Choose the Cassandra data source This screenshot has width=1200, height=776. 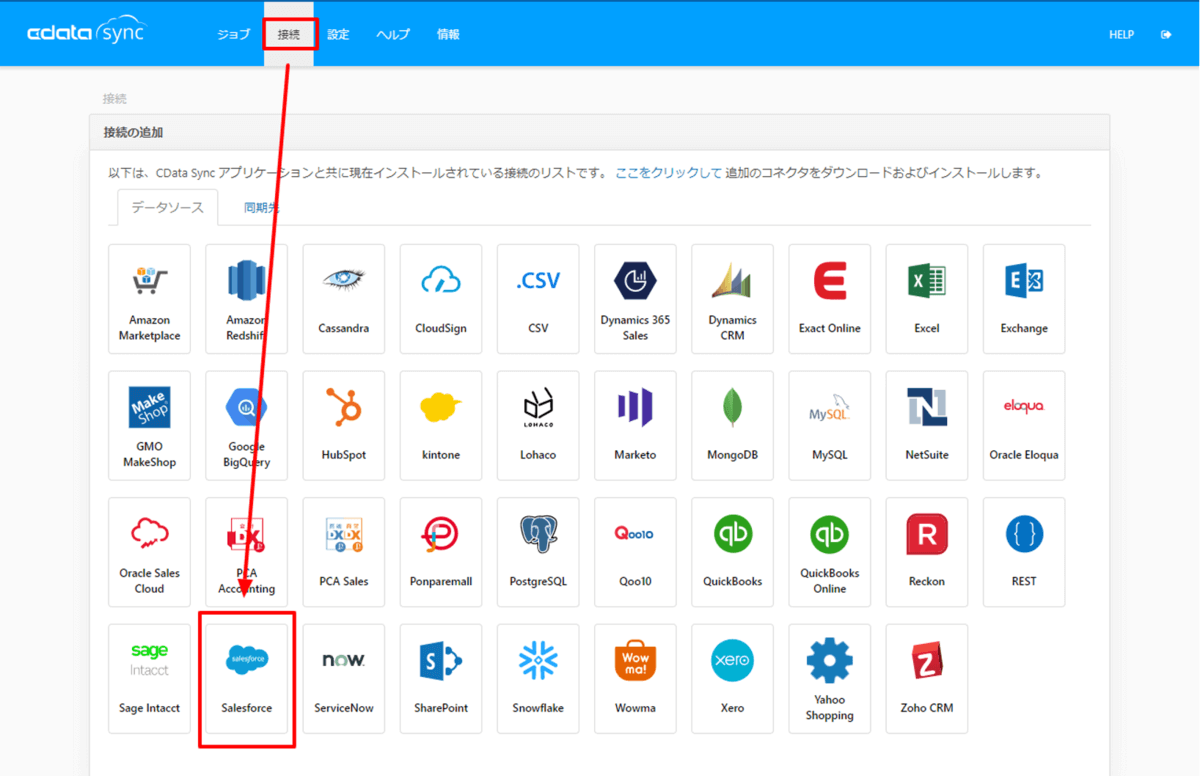pyautogui.click(x=343, y=299)
